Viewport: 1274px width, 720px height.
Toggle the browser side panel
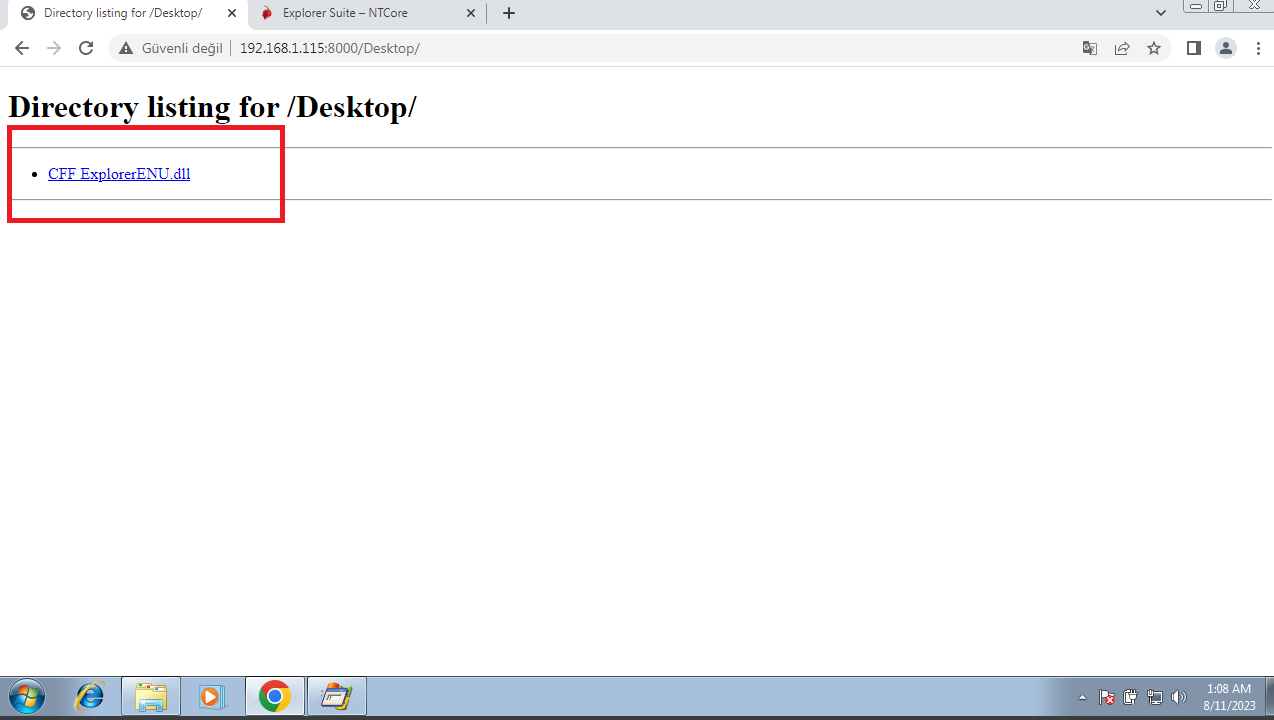[x=1193, y=48]
